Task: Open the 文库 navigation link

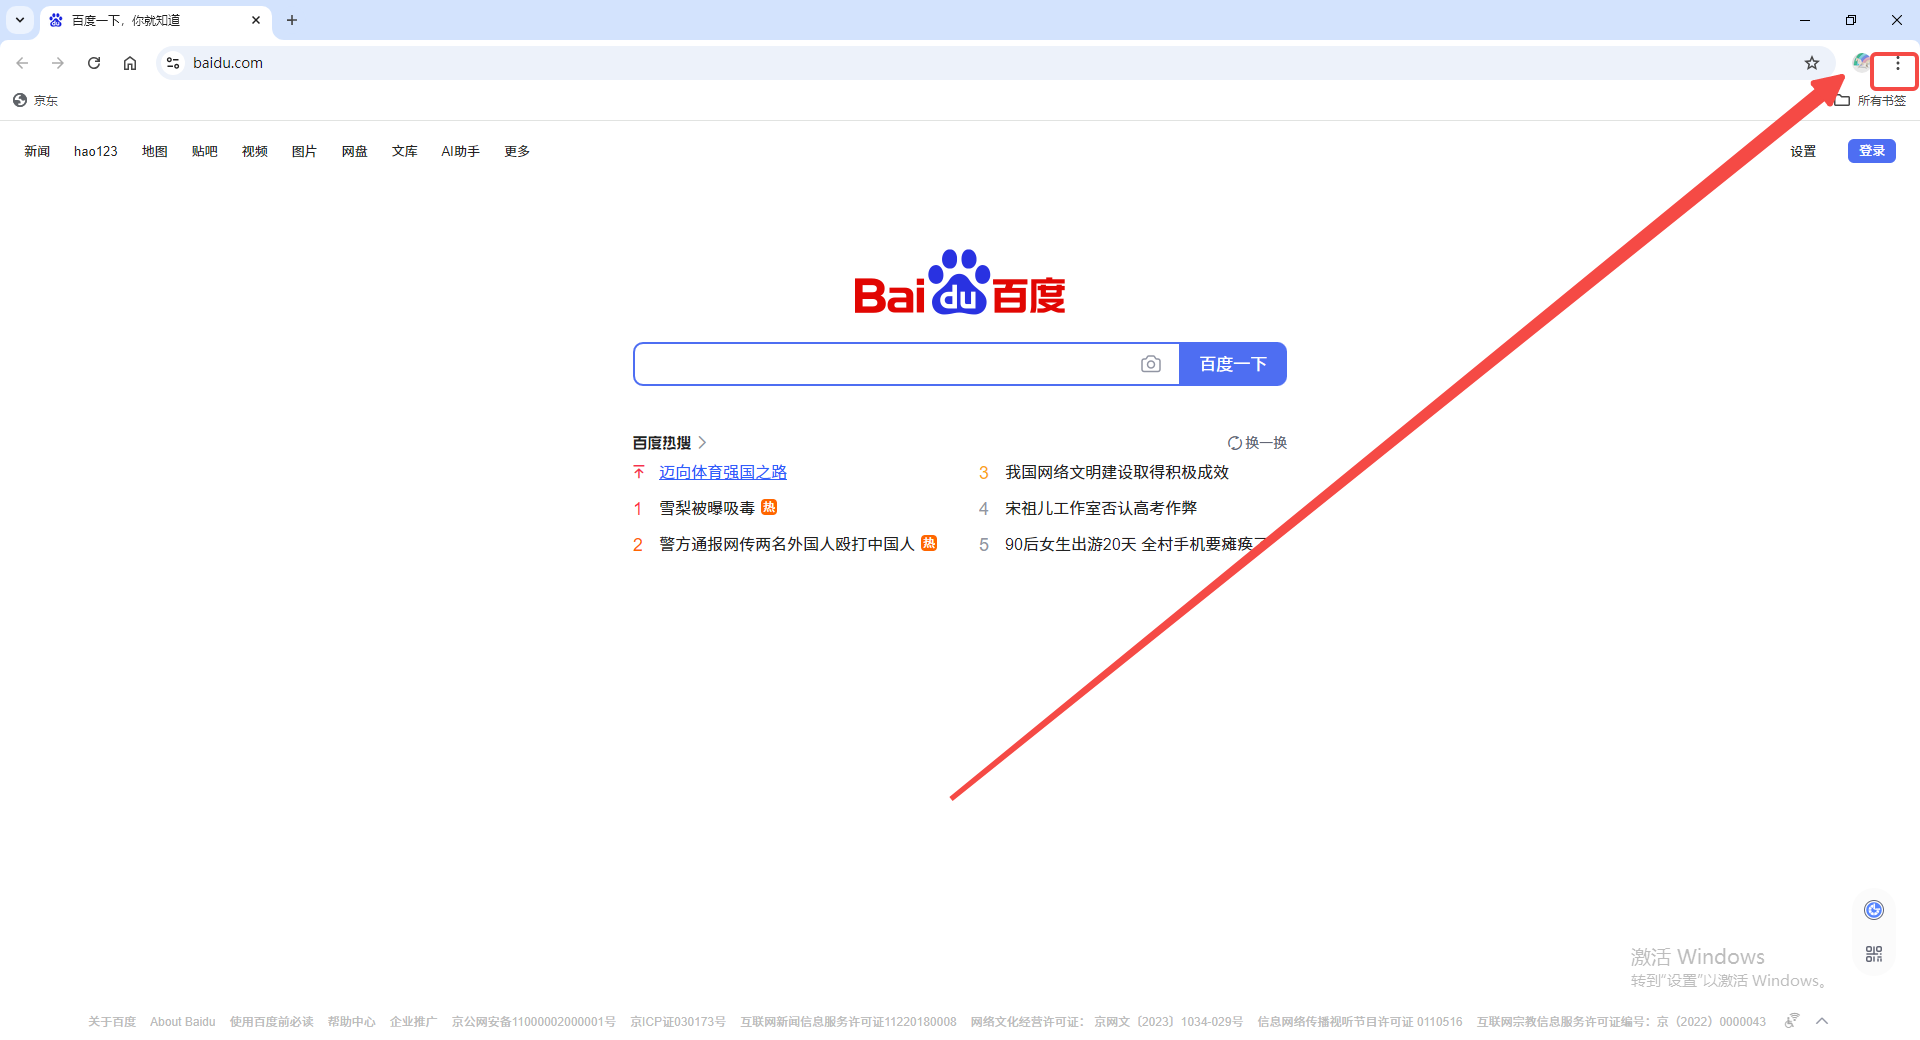Action: (x=405, y=151)
